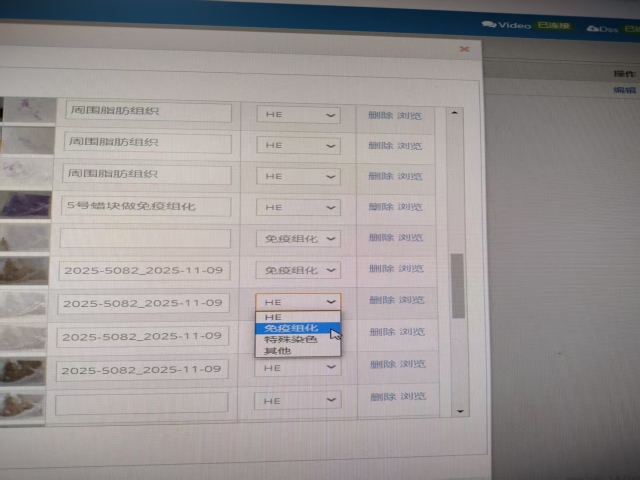The width and height of the screenshot is (640, 480).
Task: Click 删除 for the first 周围脂肪组织 row
Action: [379, 116]
